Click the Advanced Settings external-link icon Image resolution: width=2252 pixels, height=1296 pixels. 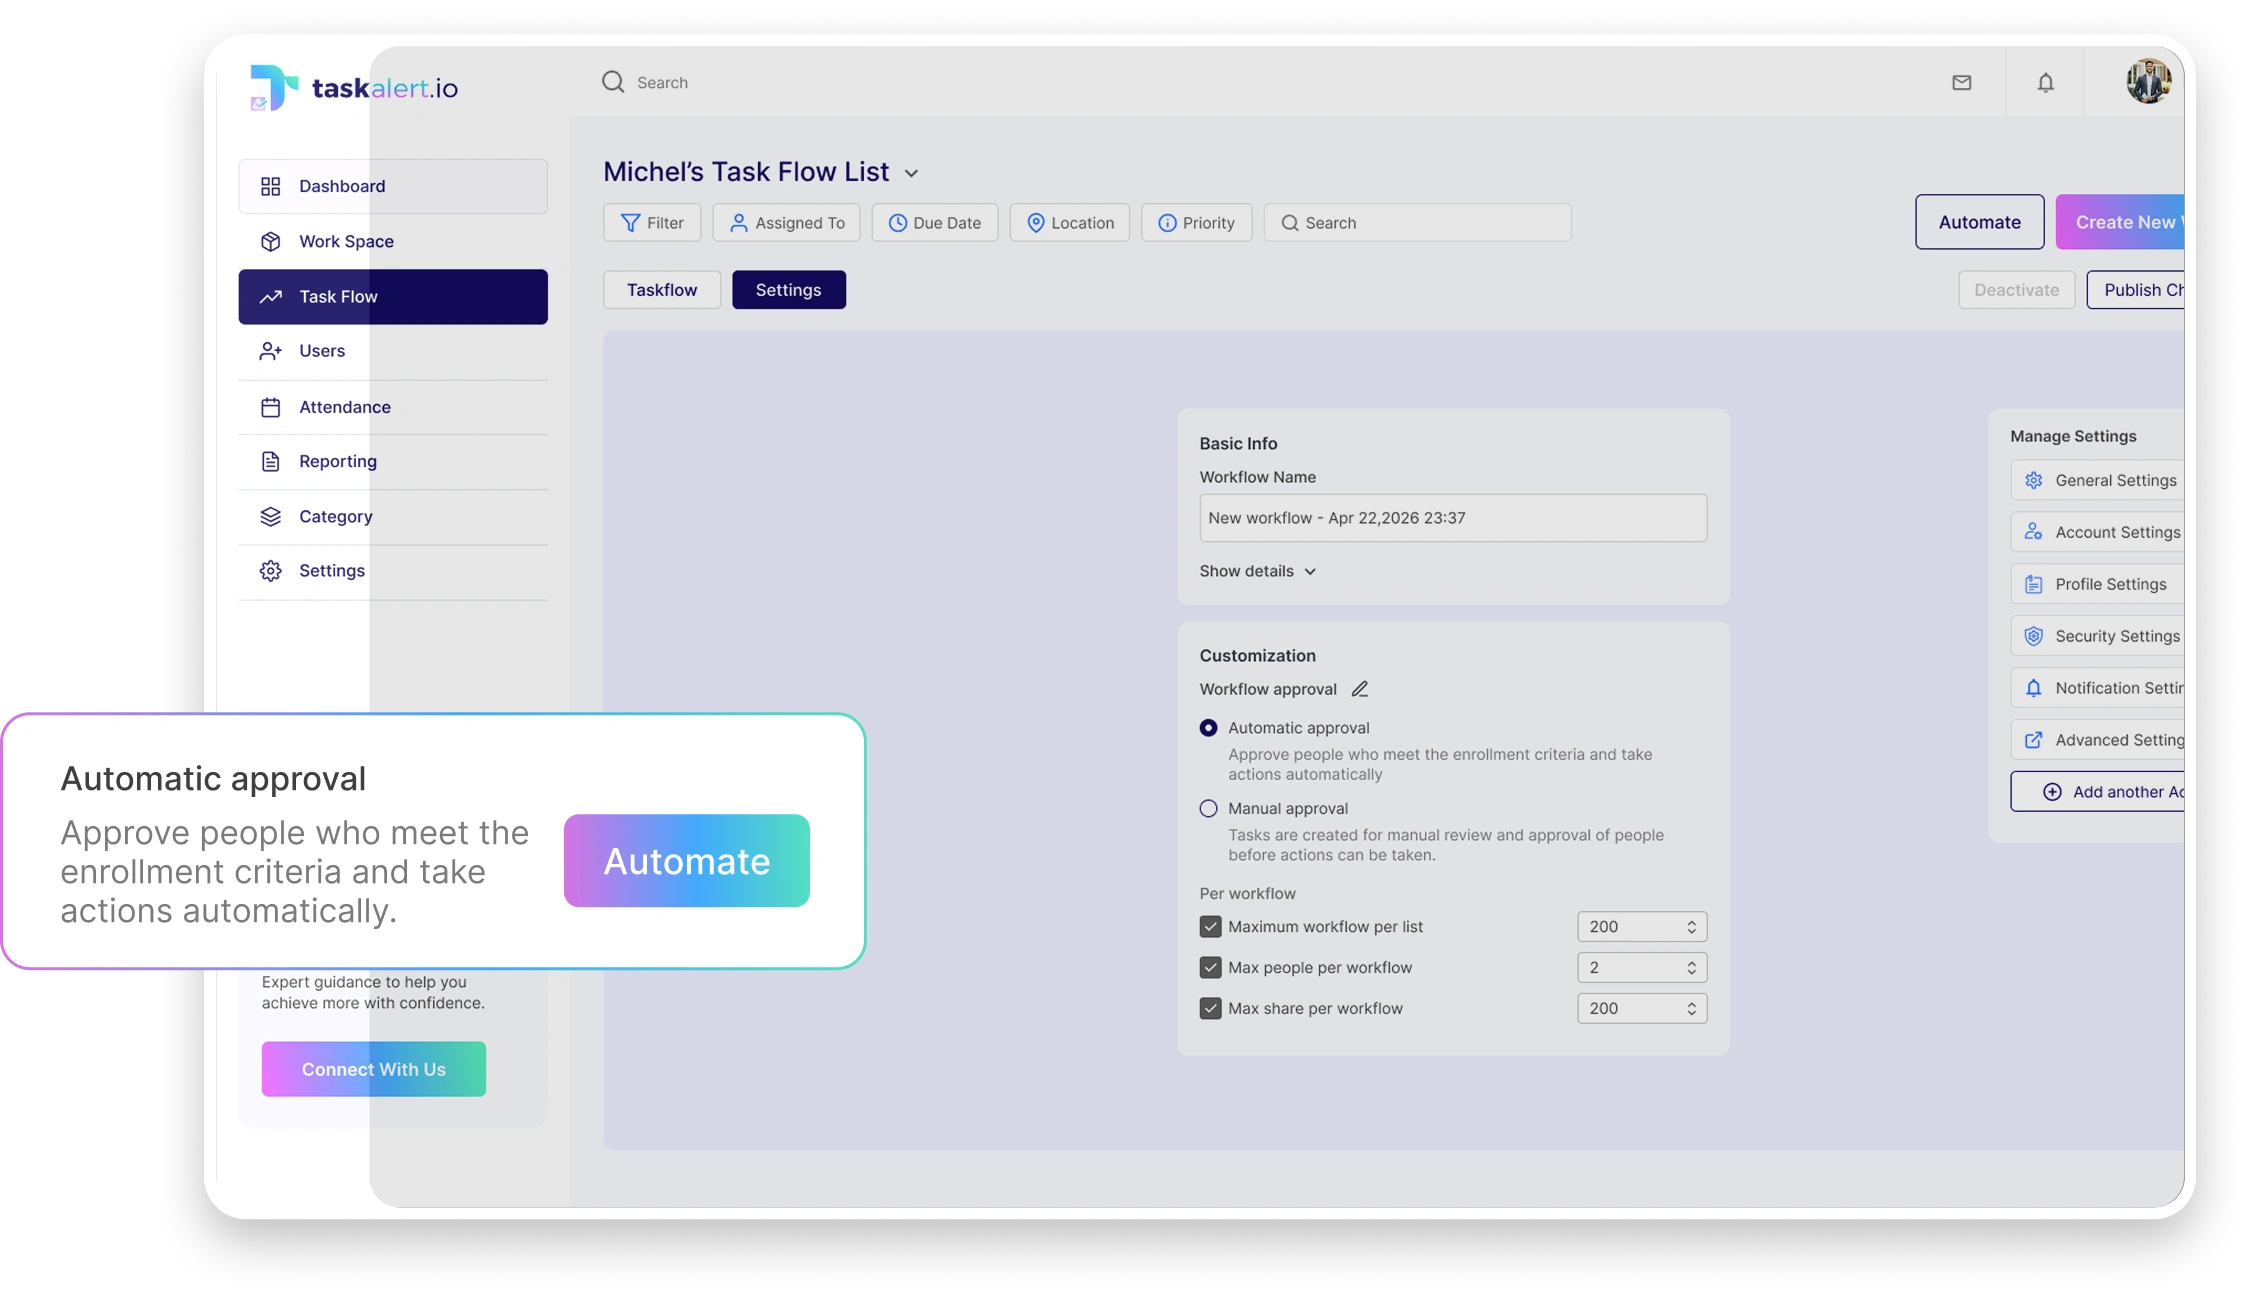[x=2033, y=740]
